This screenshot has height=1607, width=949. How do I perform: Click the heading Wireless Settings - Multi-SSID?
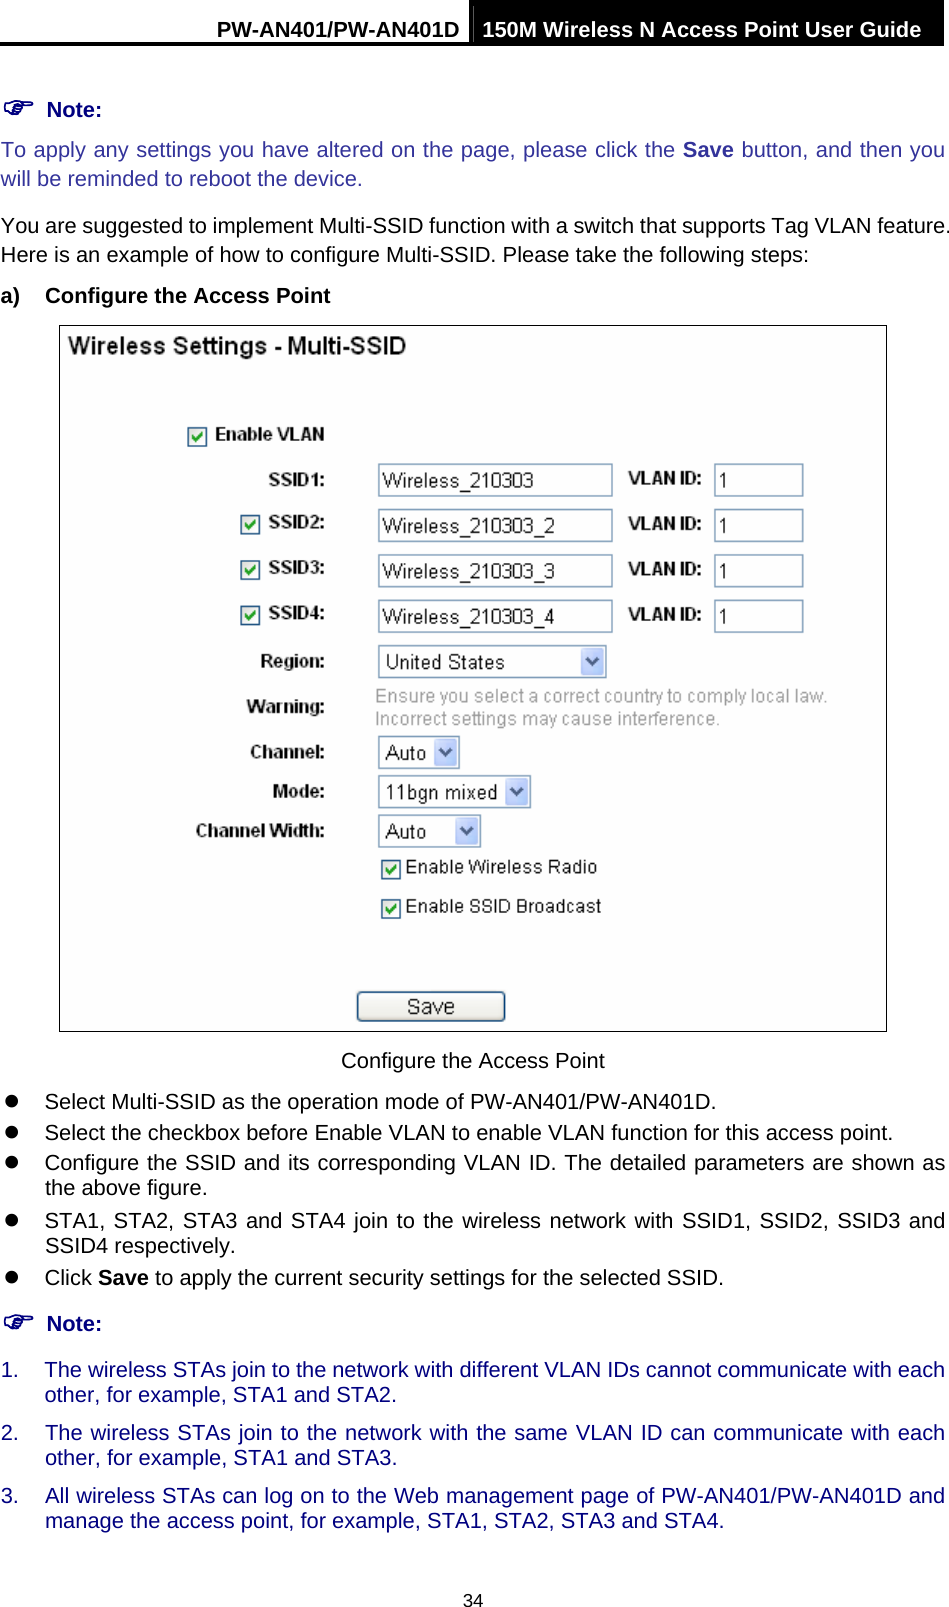237,346
